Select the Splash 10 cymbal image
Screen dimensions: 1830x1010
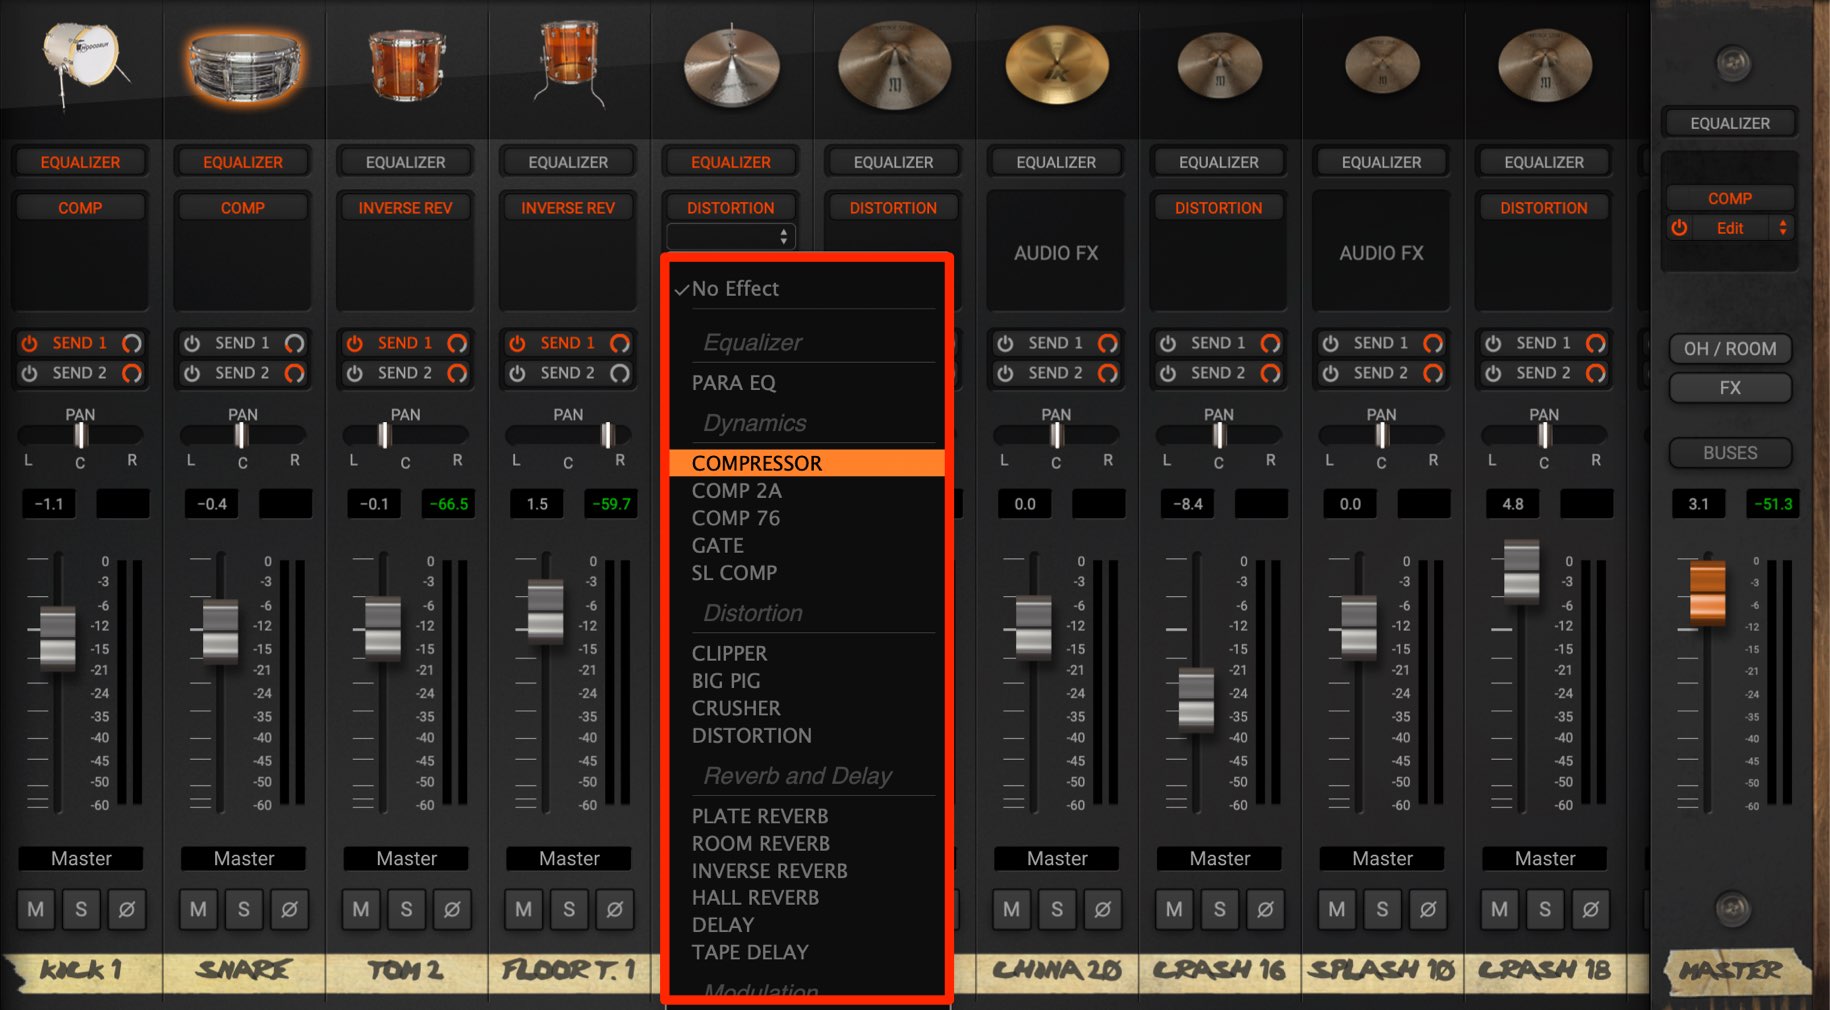pos(1382,66)
